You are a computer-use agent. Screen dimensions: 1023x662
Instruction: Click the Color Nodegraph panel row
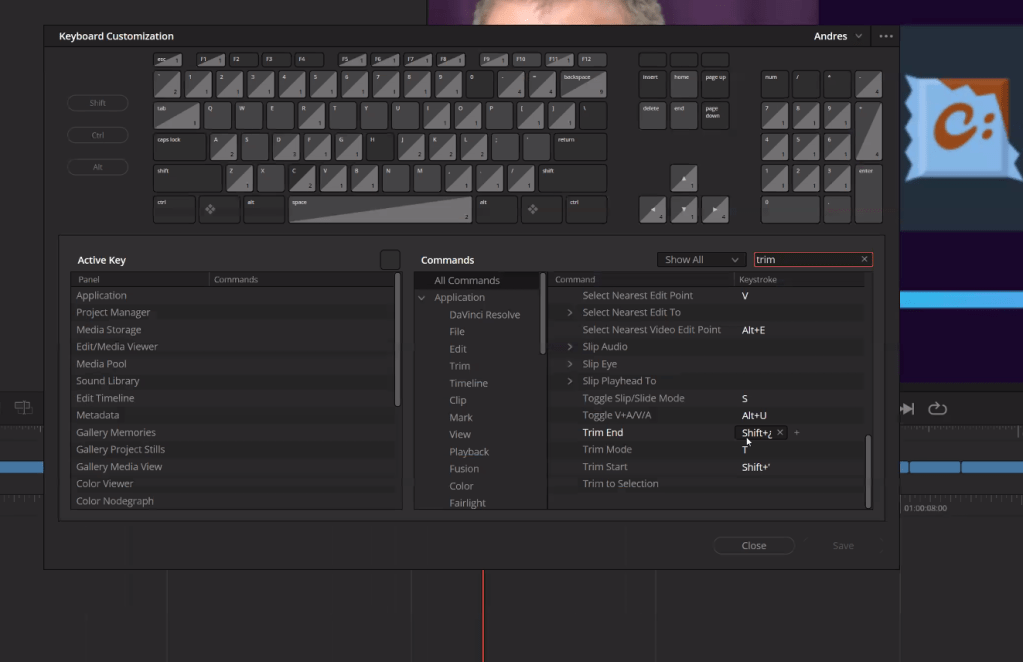(233, 501)
